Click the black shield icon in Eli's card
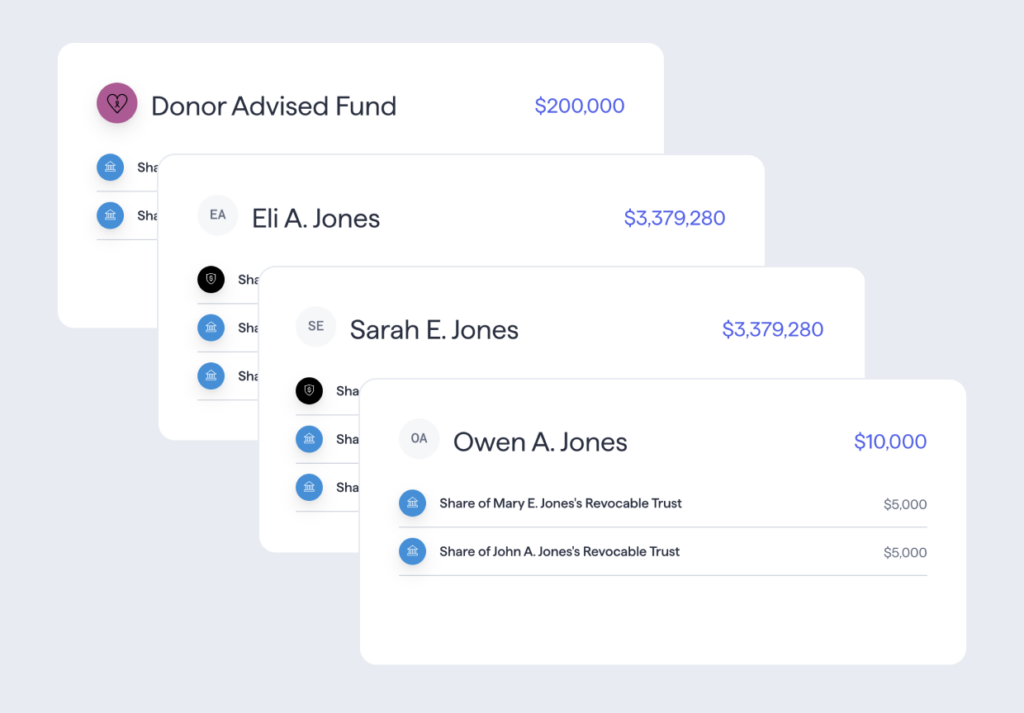1024x713 pixels. tap(211, 279)
